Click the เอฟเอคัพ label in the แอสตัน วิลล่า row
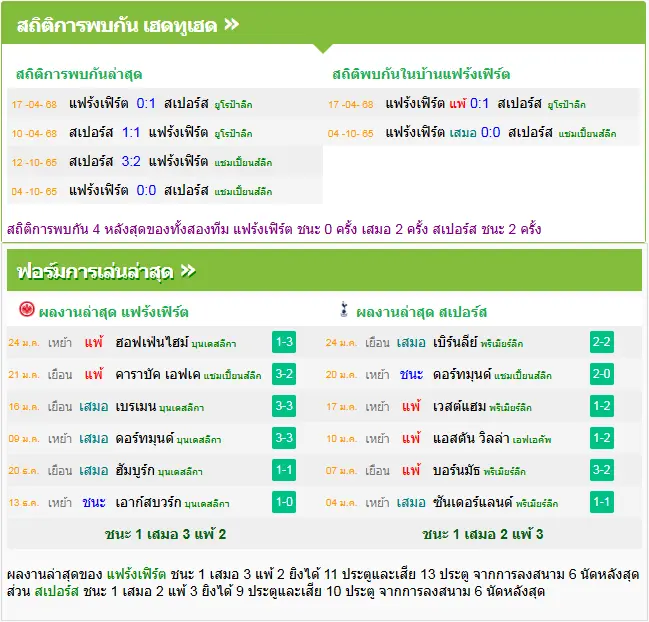This screenshot has width=649, height=622. pyautogui.click(x=532, y=439)
